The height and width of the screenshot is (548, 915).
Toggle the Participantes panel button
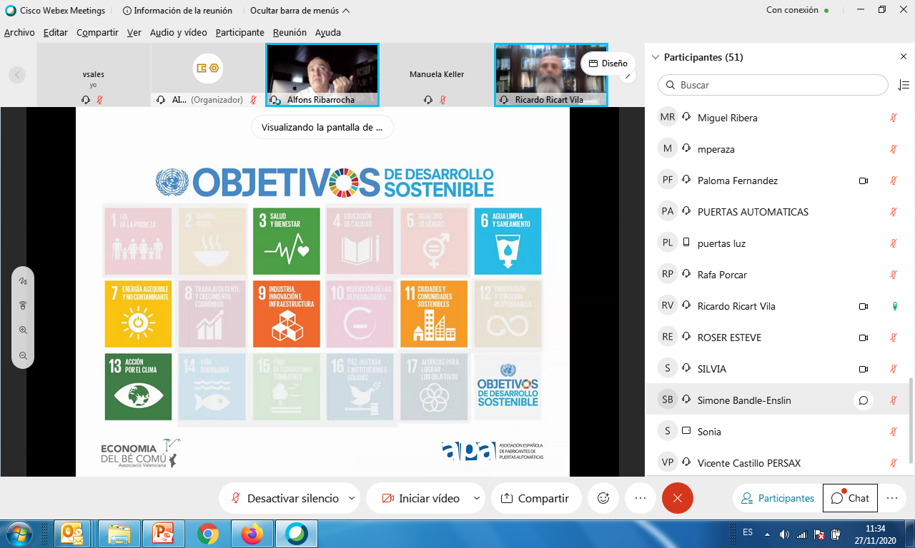pyautogui.click(x=777, y=498)
